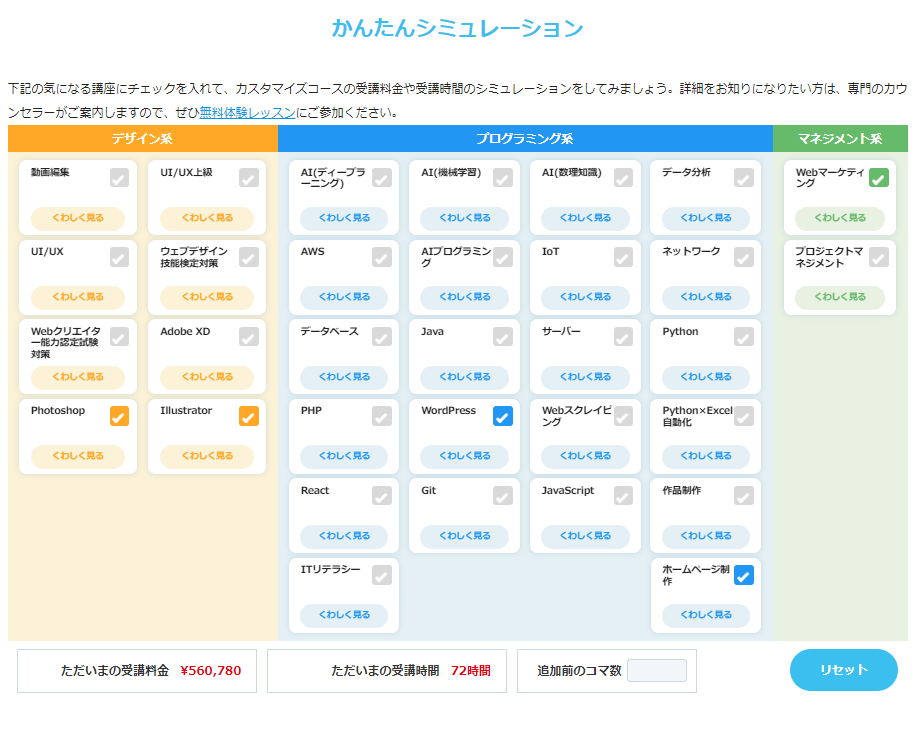Check the 作品制作 checkbox
918x731 pixels.
tap(744, 496)
